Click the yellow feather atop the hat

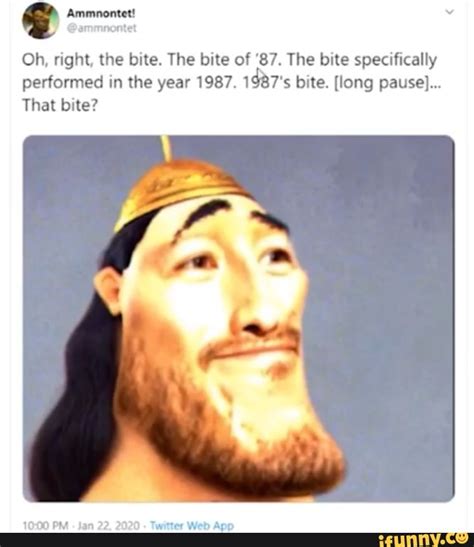[x=166, y=148]
